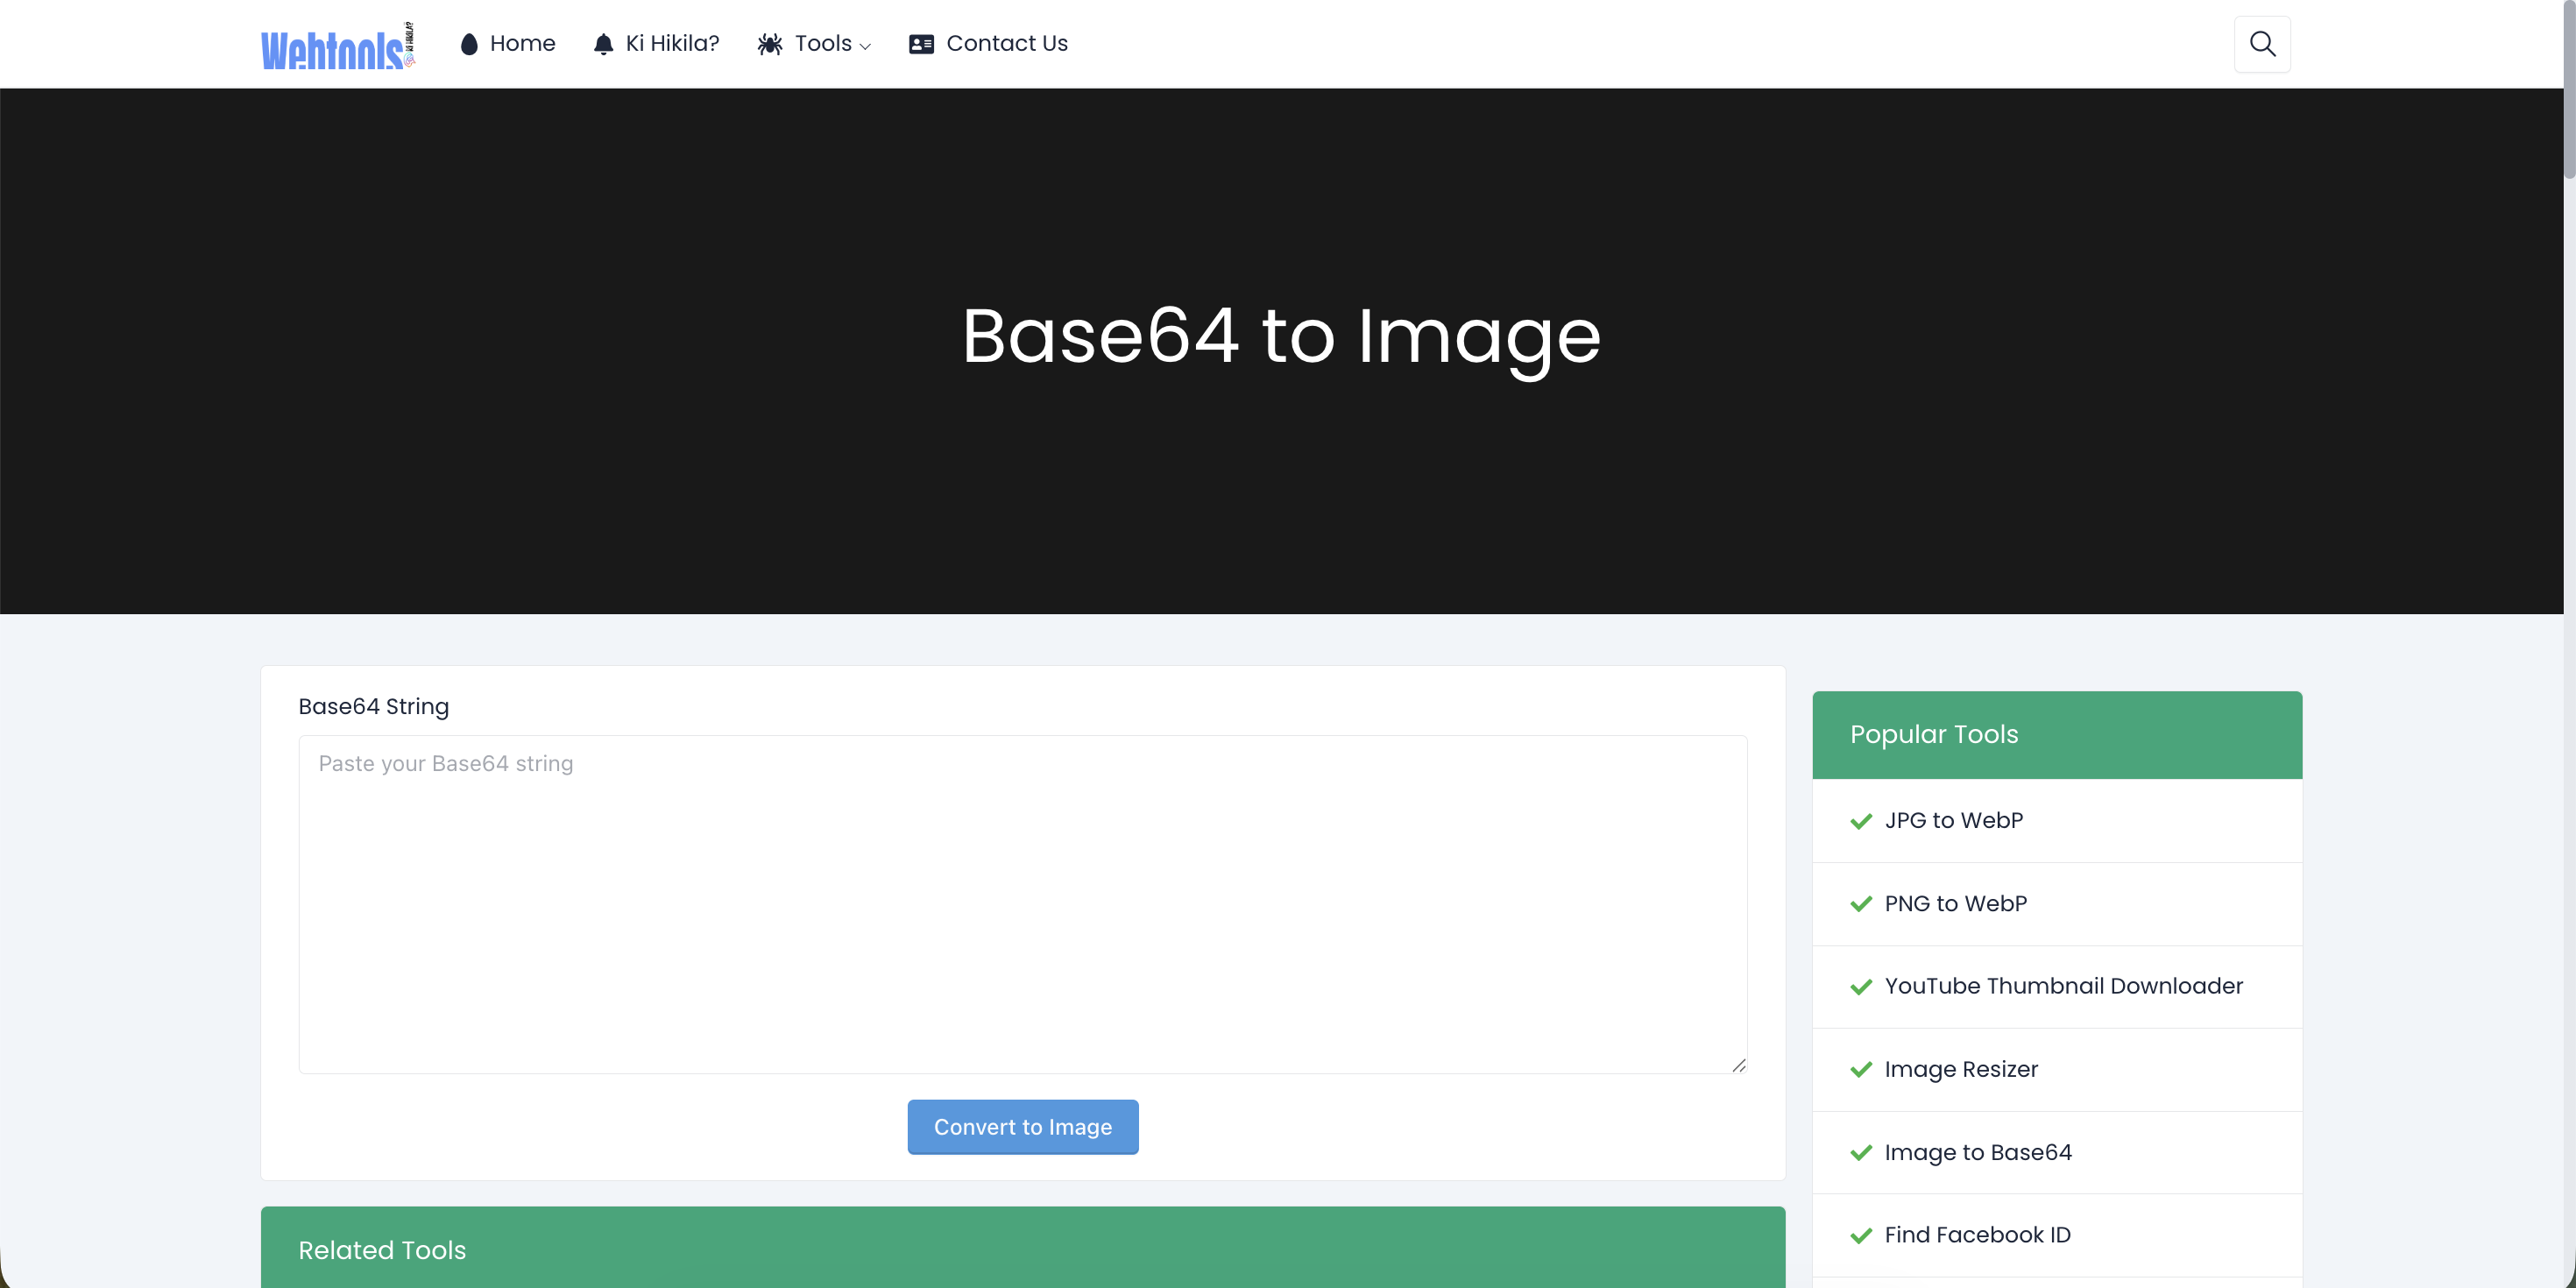Open the Contact Us menu item
This screenshot has height=1288, width=2576.
point(1007,44)
